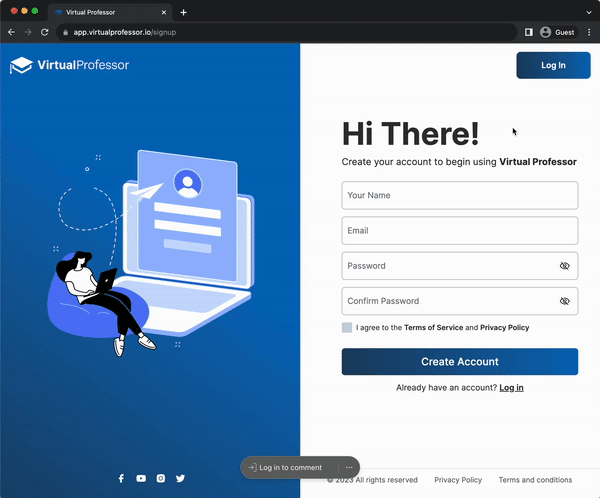
Task: Show password in the Password field
Action: (564, 266)
